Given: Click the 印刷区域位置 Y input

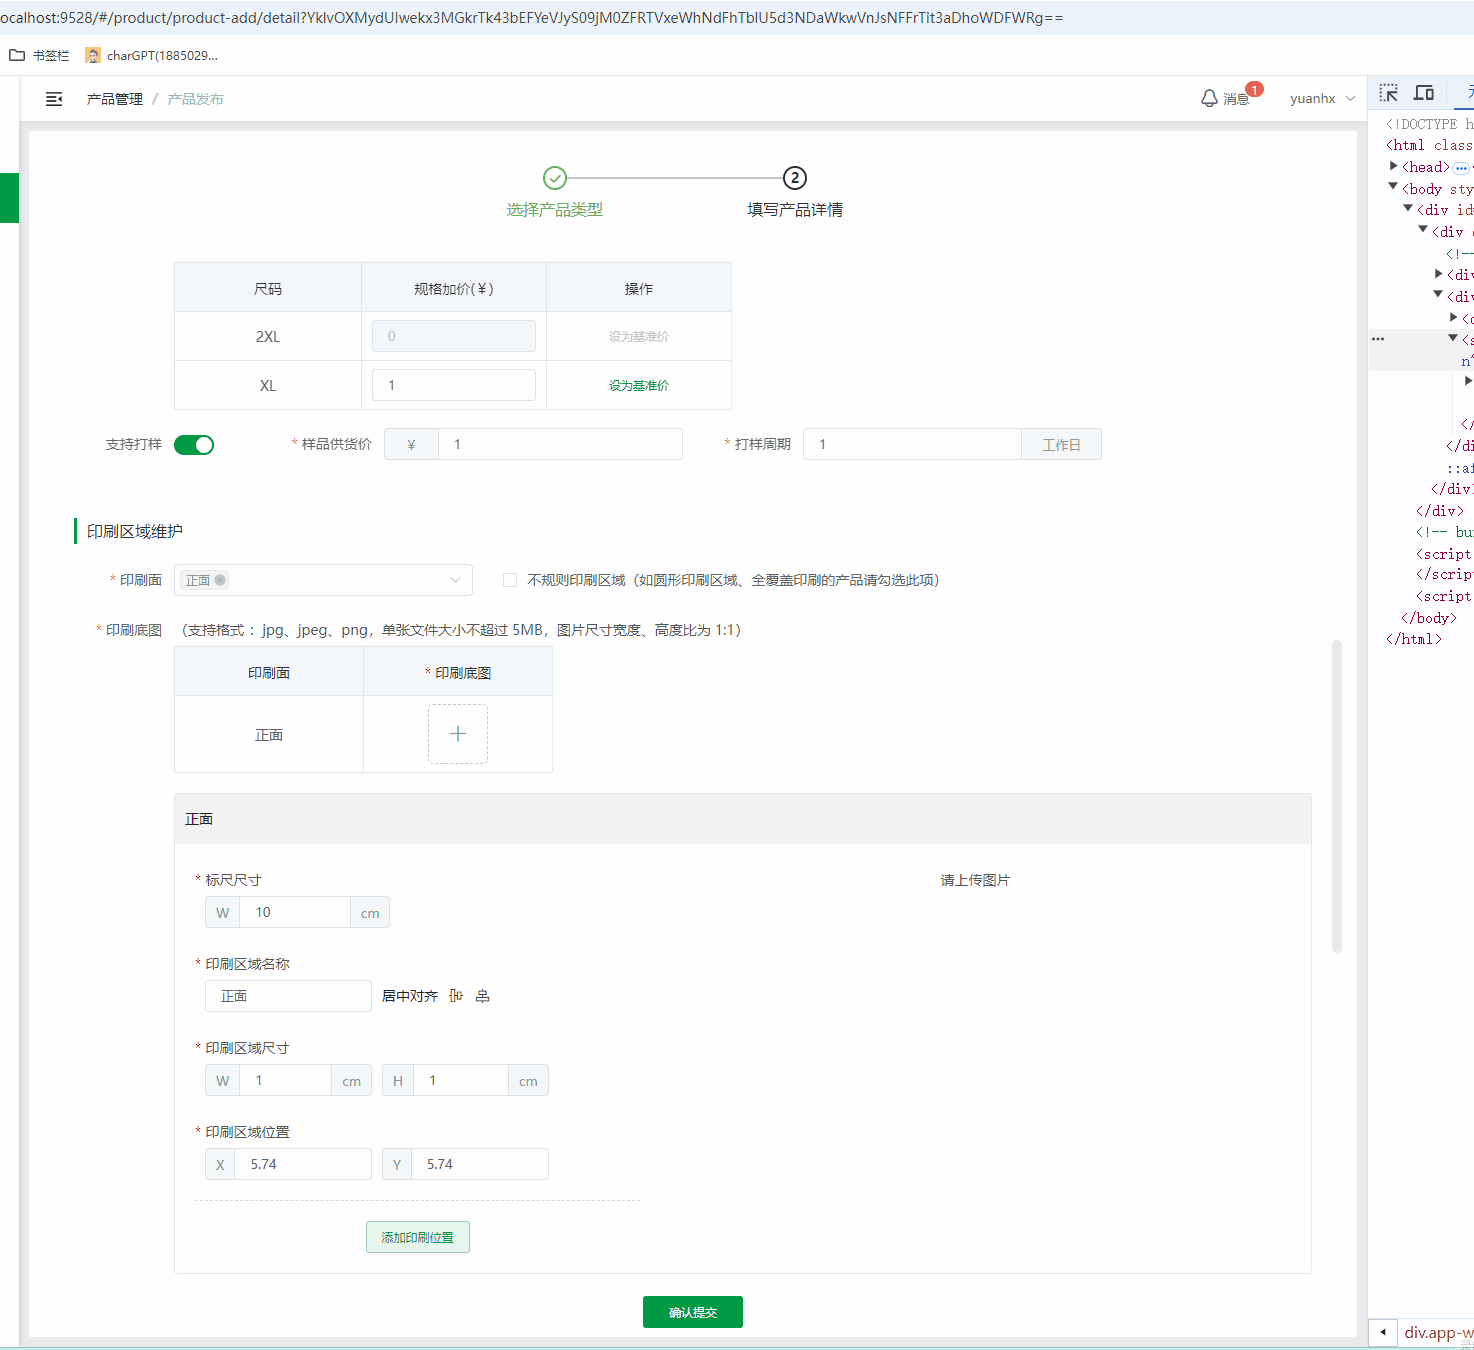Looking at the screenshot, I should point(480,1164).
